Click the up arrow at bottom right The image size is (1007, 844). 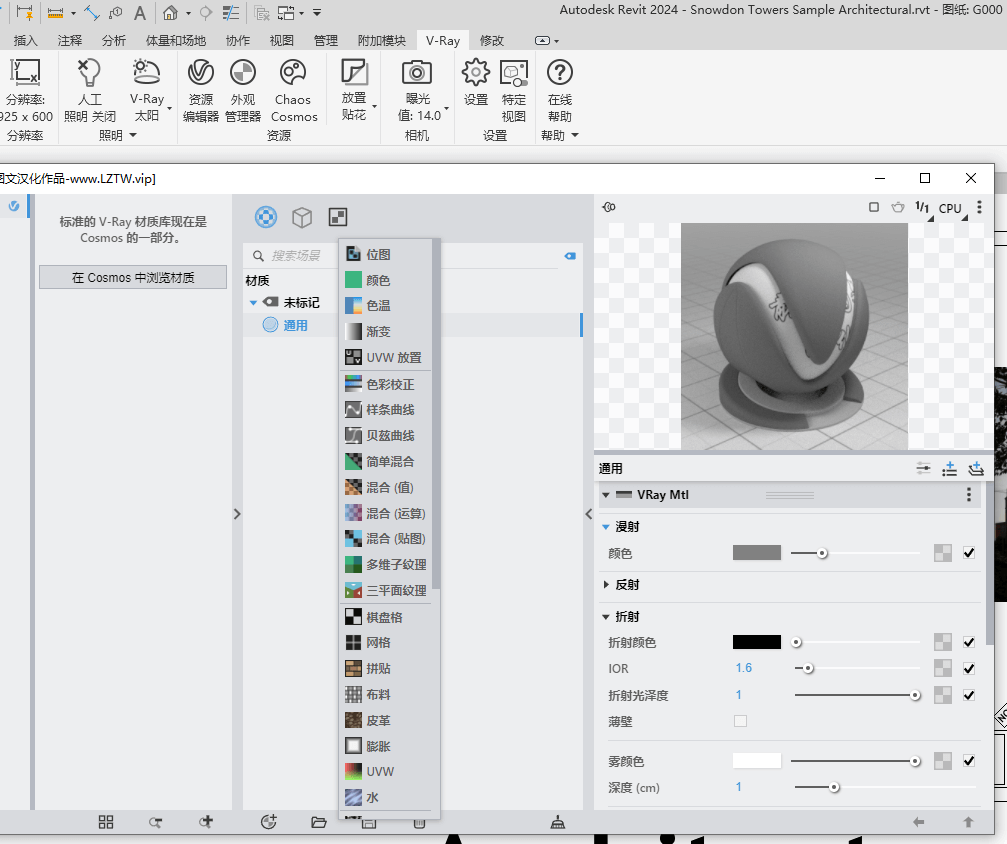tap(968, 822)
